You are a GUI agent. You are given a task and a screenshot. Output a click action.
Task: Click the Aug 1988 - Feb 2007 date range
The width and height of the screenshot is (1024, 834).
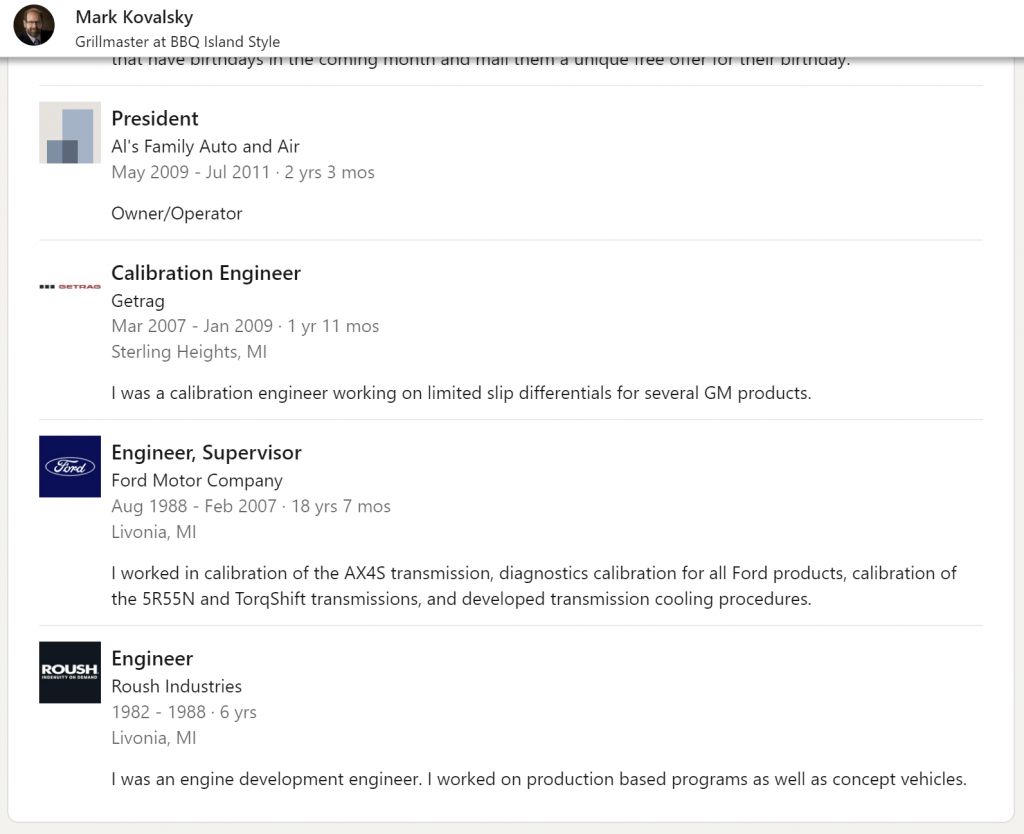click(x=194, y=506)
